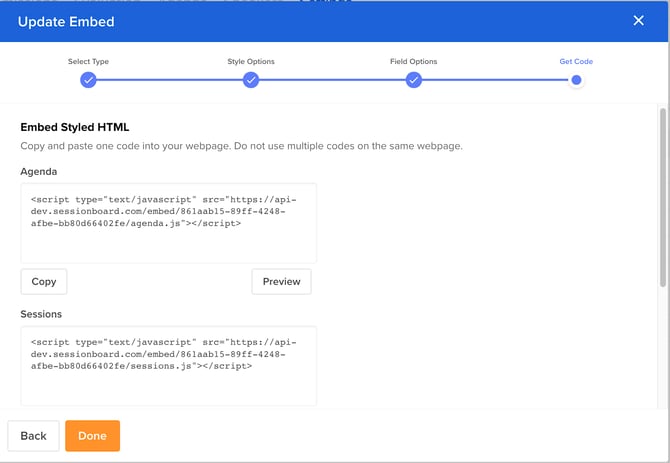Select the 'Select Type' step label
The height and width of the screenshot is (463, 670).
[x=88, y=62]
